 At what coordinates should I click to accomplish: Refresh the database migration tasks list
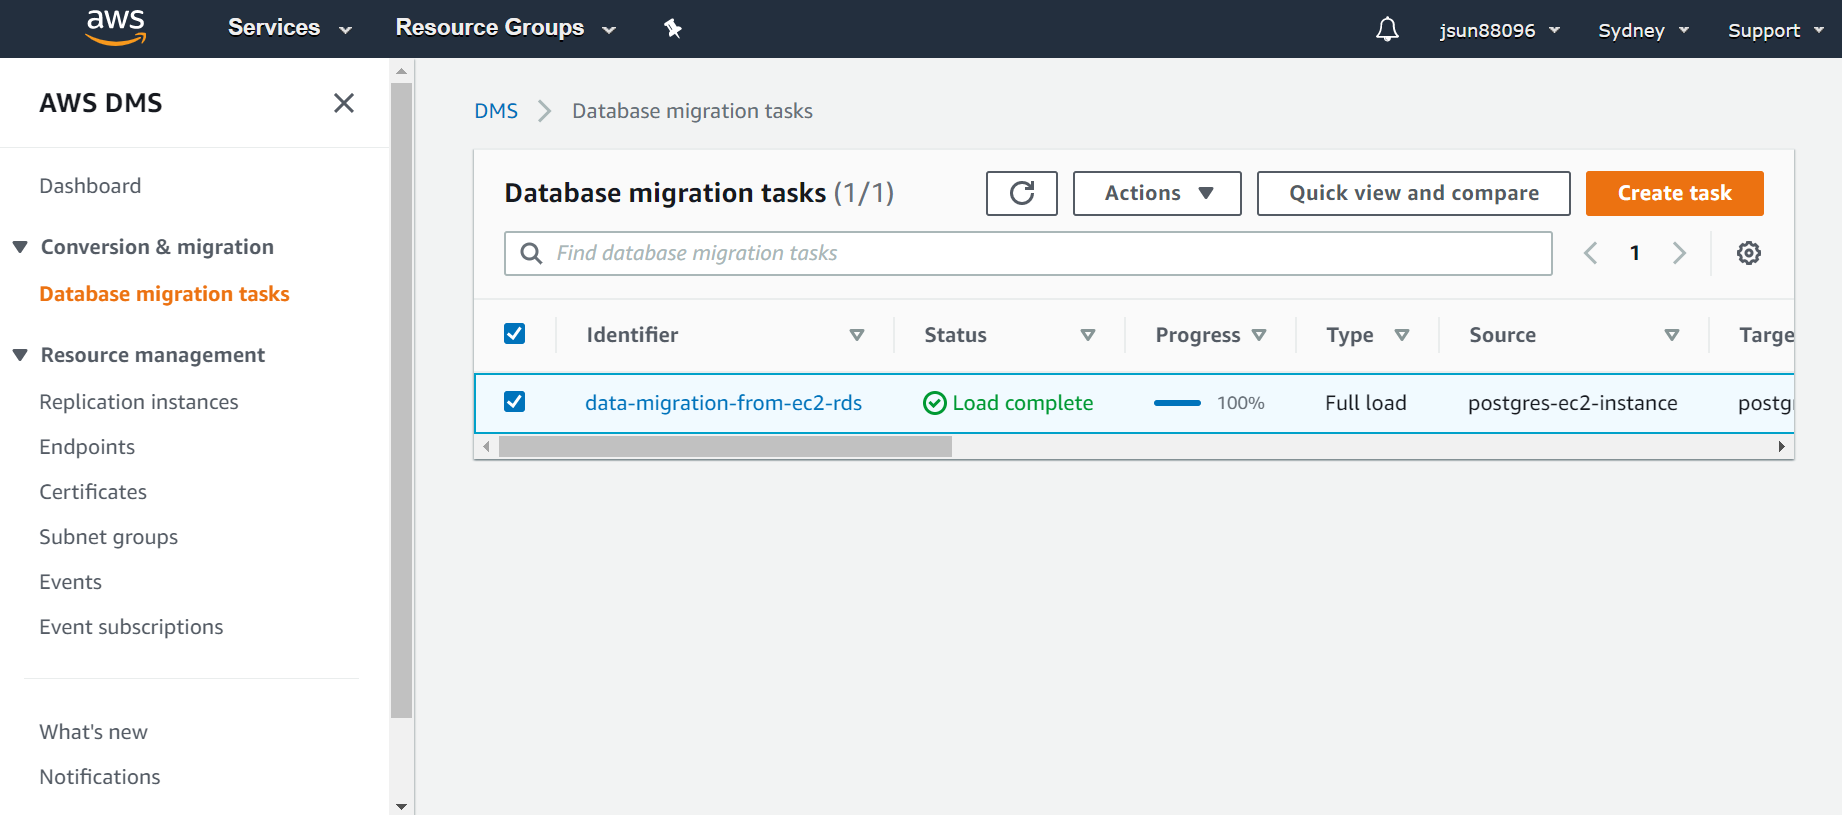1021,193
